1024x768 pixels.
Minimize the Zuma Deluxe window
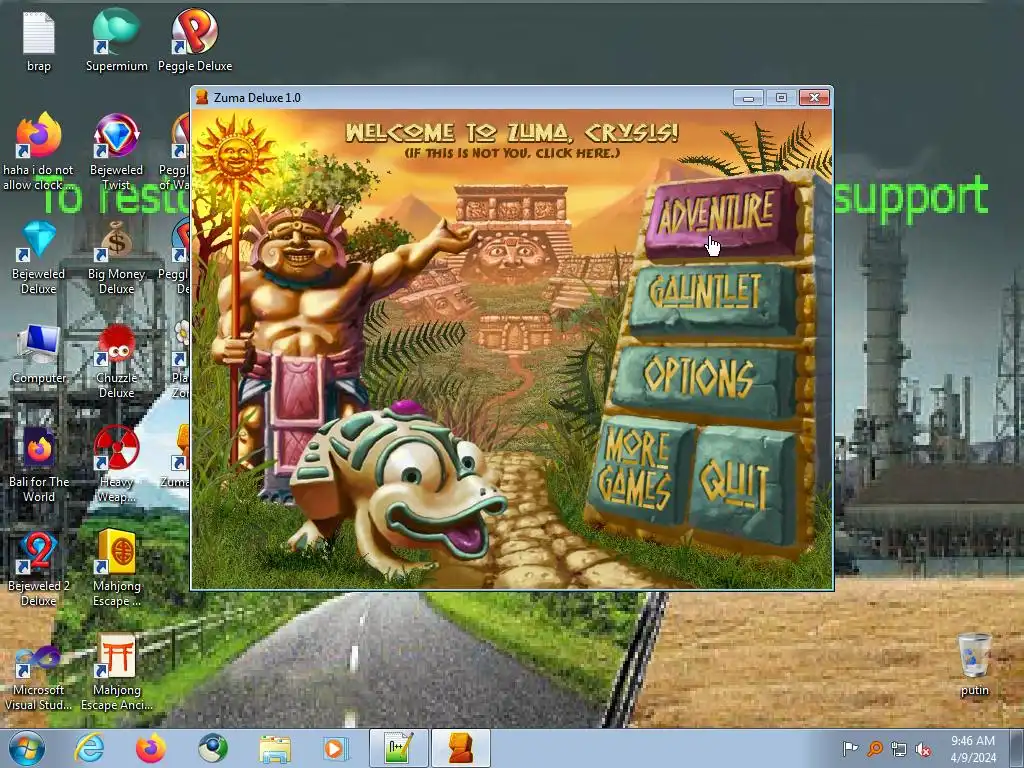click(x=748, y=98)
